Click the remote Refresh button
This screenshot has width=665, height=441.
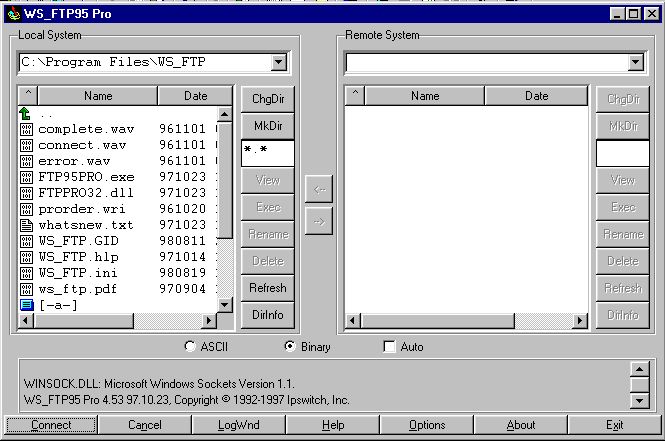[x=623, y=288]
